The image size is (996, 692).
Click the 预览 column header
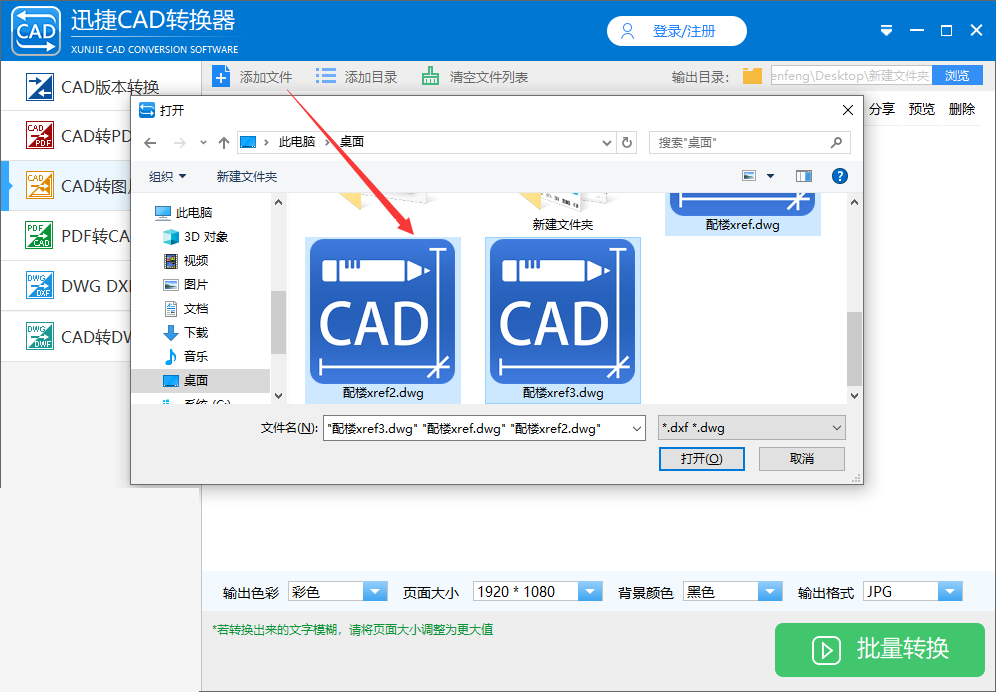[x=922, y=109]
